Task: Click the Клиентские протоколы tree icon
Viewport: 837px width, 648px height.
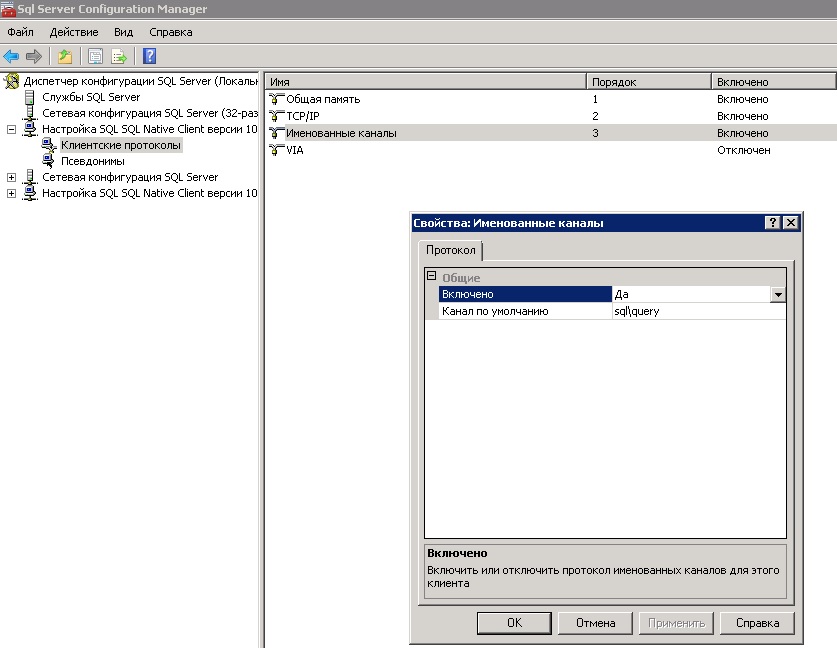Action: tap(49, 145)
